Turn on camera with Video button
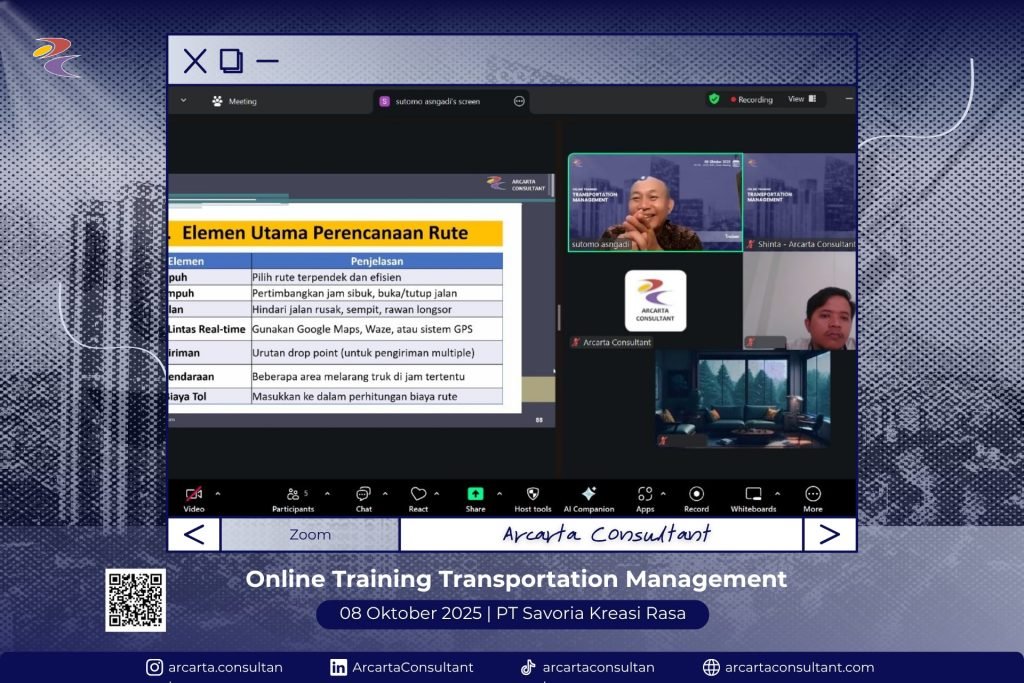Screen dimensions: 1024x683 point(194,494)
